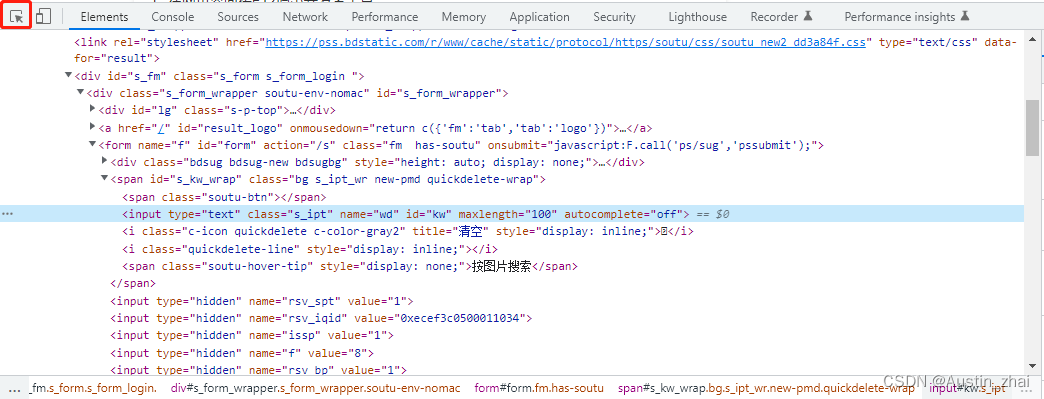Open the Recorder tab

coord(782,17)
